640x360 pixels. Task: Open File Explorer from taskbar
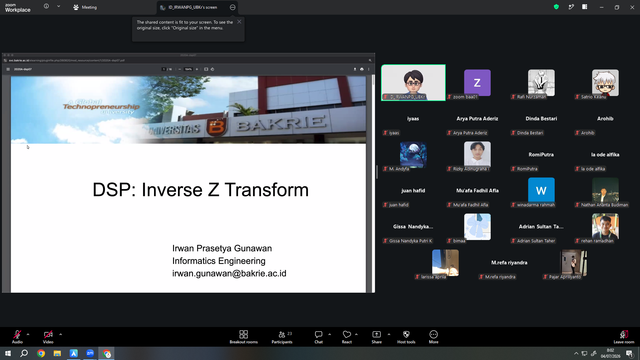57,353
